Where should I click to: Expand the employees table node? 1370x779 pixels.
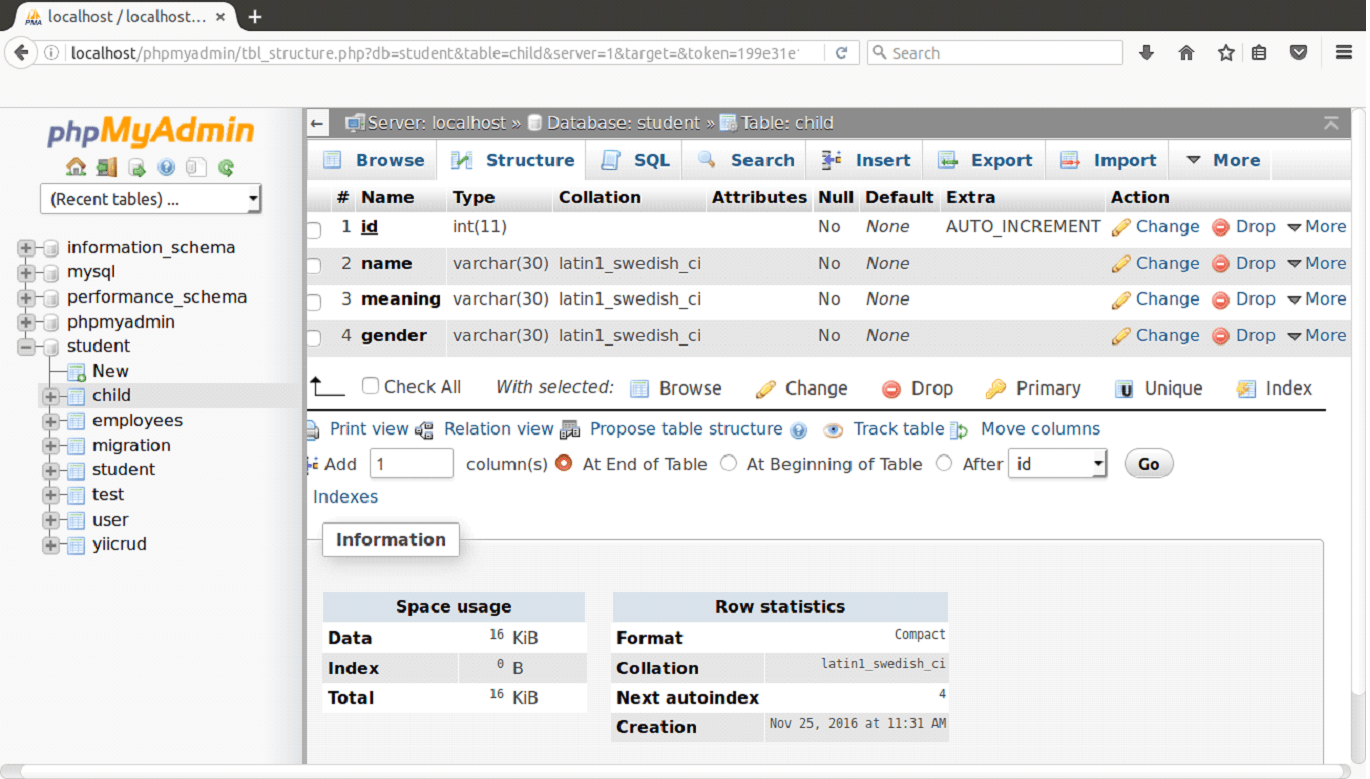click(x=51, y=421)
